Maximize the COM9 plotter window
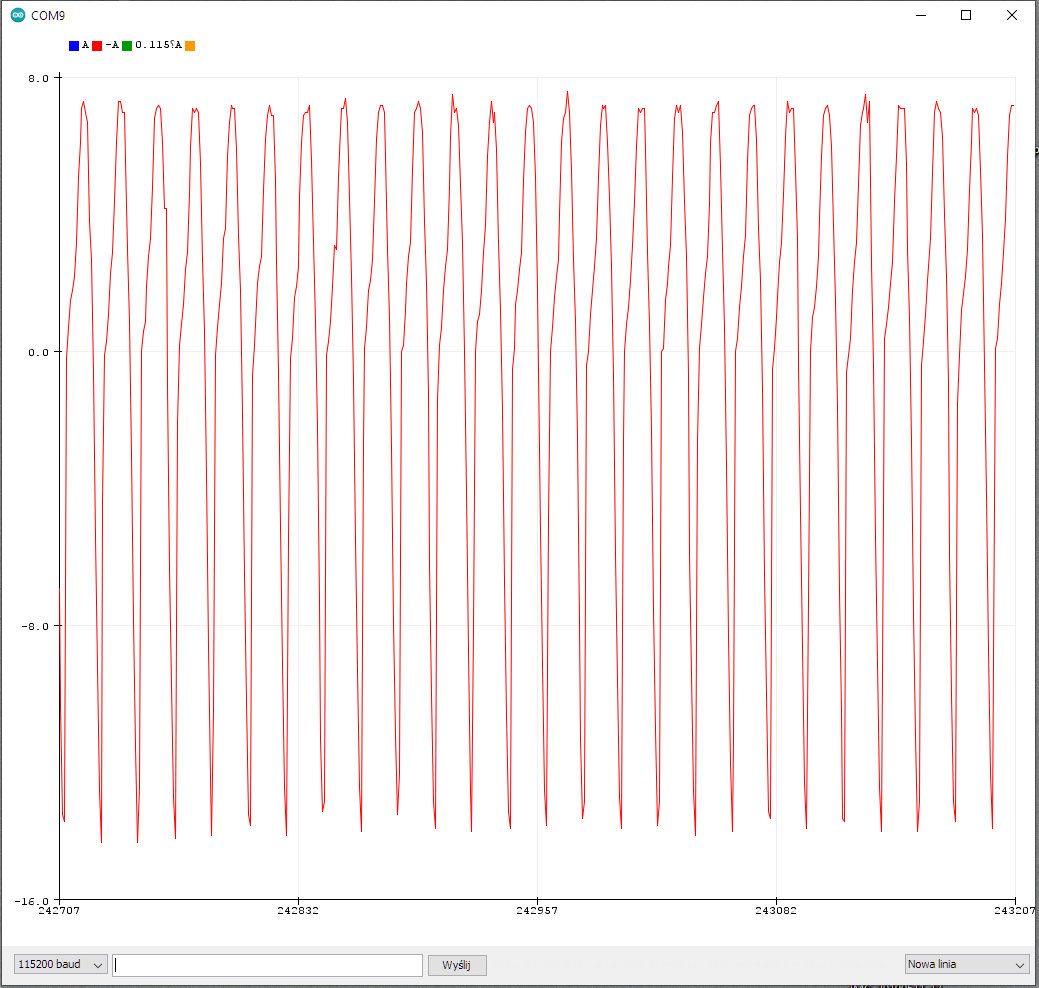The width and height of the screenshot is (1039, 988). (966, 15)
